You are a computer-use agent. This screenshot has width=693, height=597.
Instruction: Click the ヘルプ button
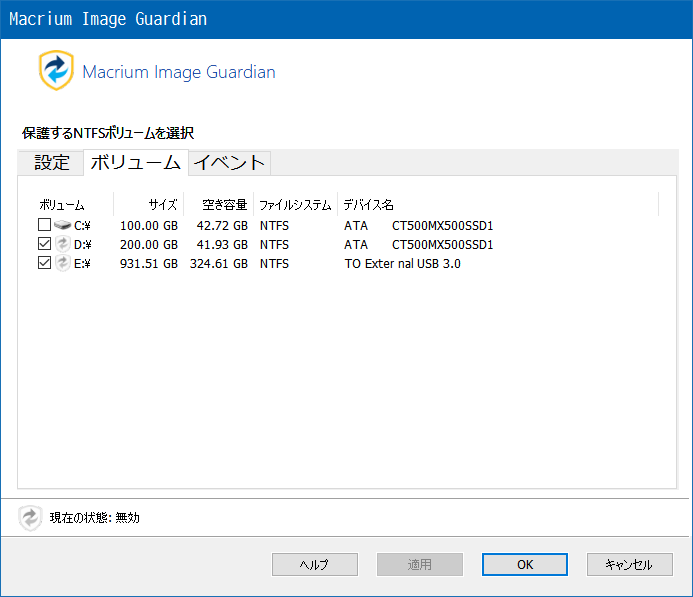315,564
